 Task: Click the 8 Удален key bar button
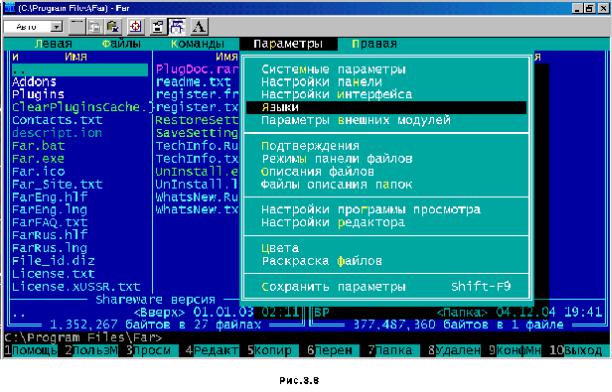(x=454, y=351)
